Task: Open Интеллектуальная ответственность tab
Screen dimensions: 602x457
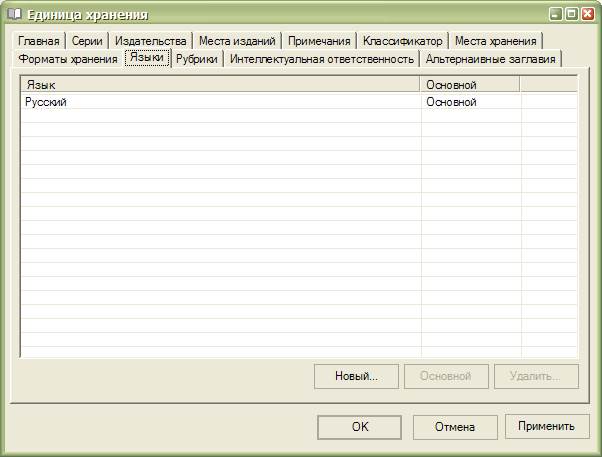Action: click(x=321, y=59)
